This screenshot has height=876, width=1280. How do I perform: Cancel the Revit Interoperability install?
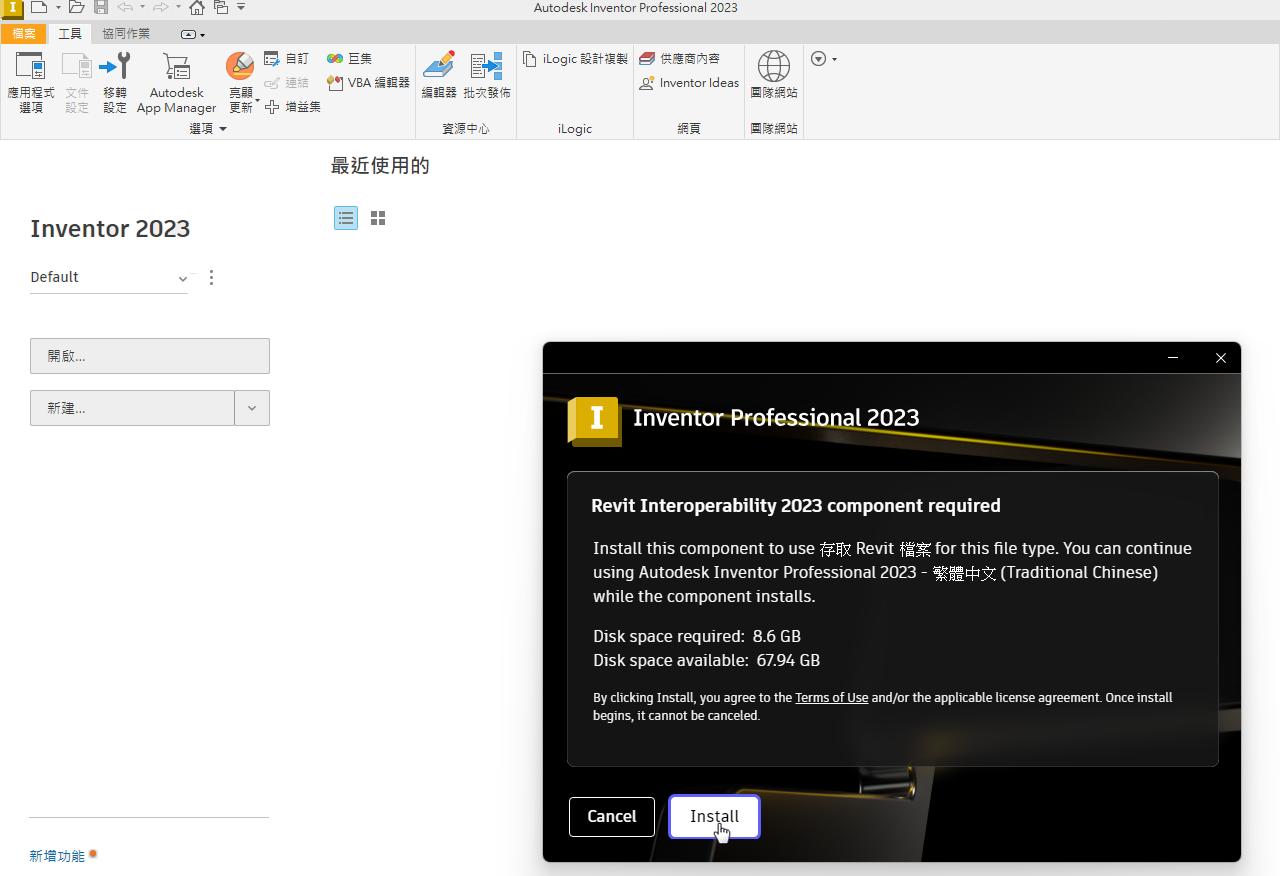coord(612,816)
